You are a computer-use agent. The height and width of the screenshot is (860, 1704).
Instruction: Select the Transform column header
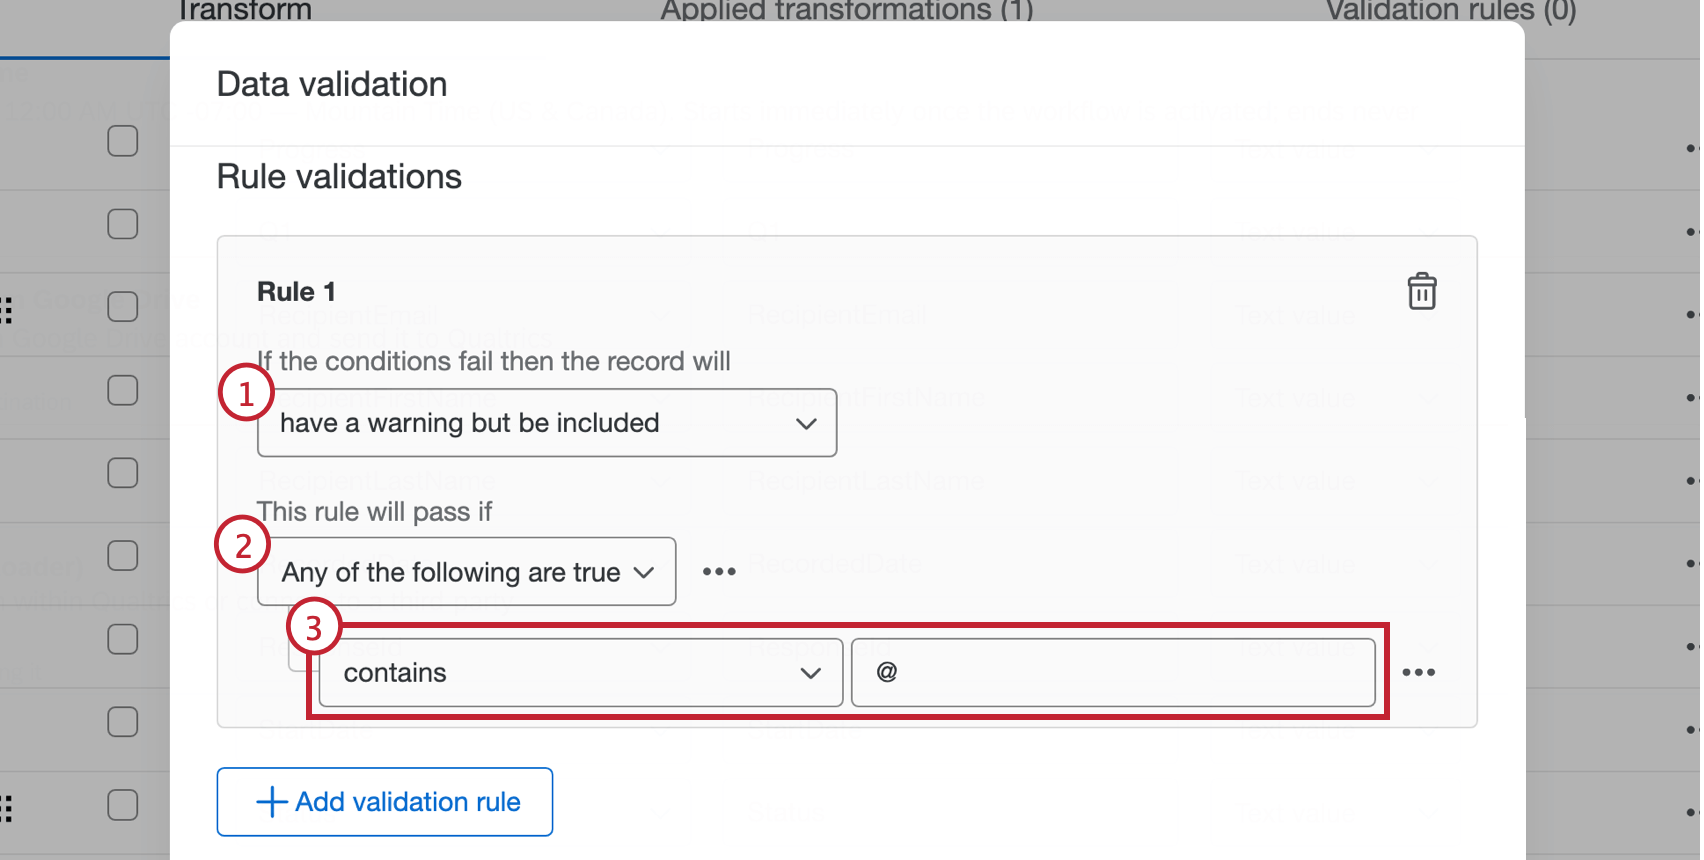click(x=244, y=11)
